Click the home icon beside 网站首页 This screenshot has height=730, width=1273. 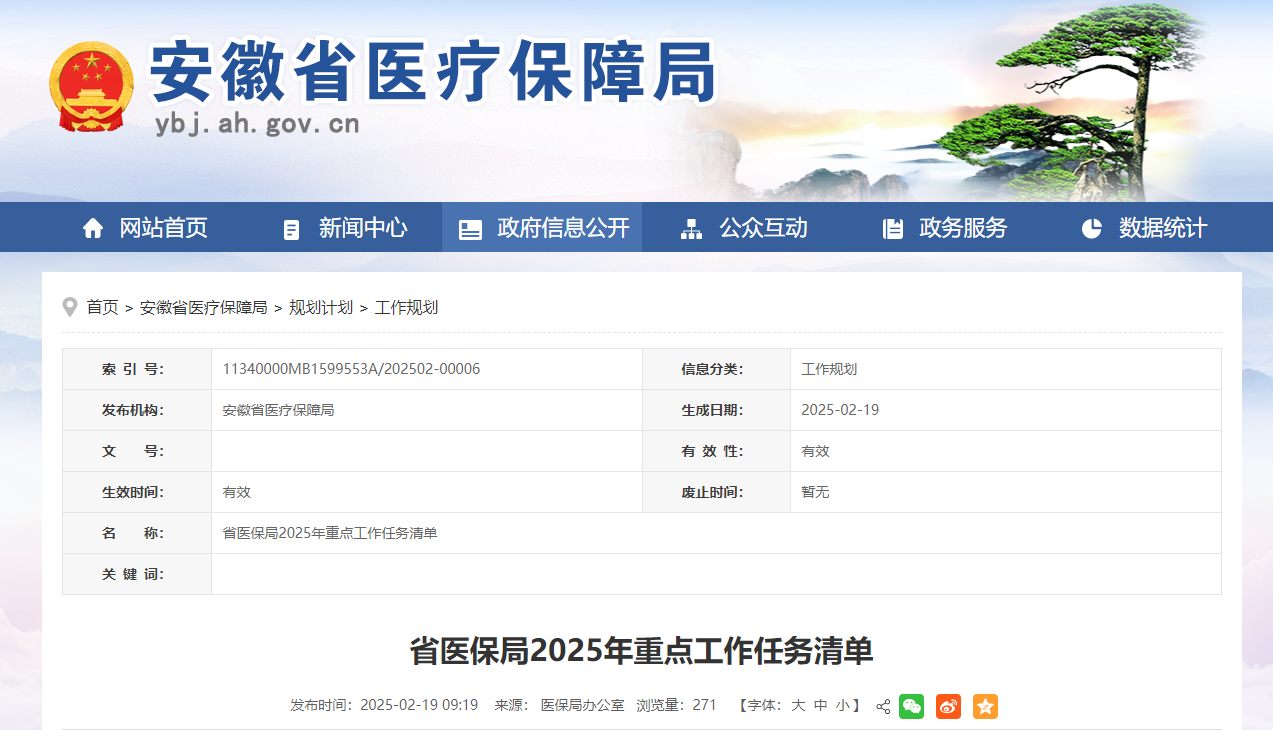coord(93,228)
